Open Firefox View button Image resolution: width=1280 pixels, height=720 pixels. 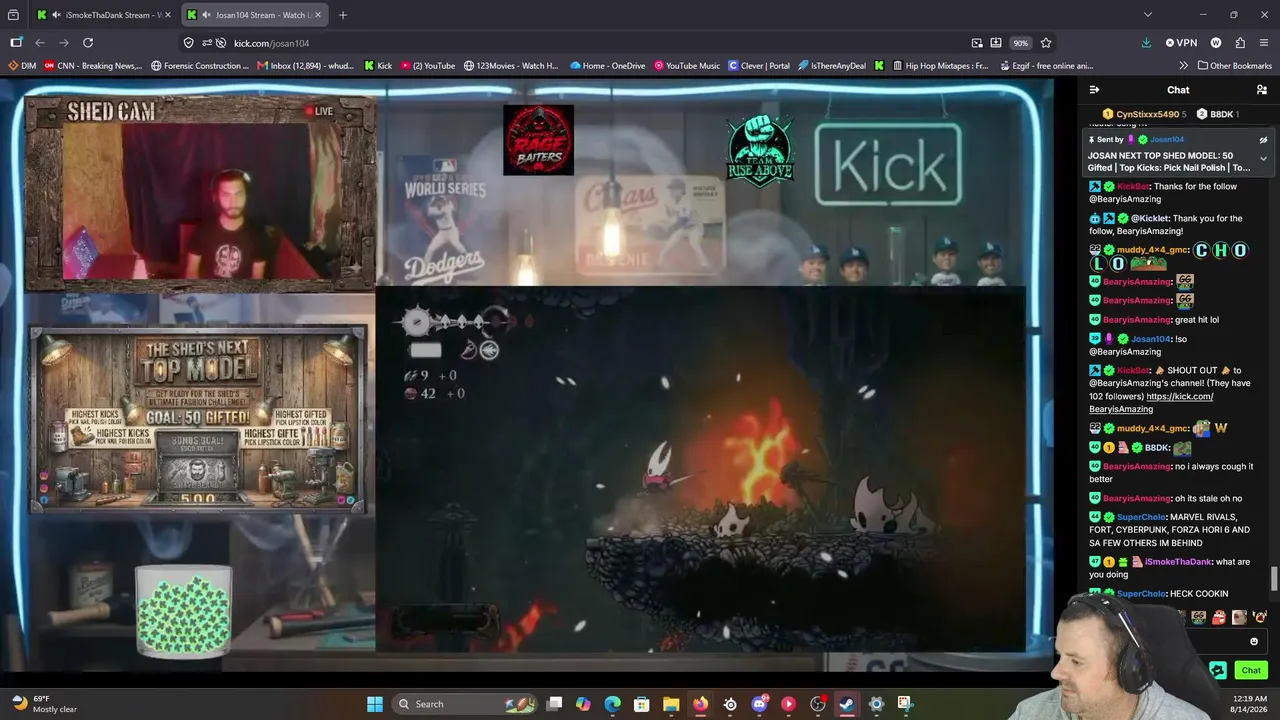pos(13,15)
